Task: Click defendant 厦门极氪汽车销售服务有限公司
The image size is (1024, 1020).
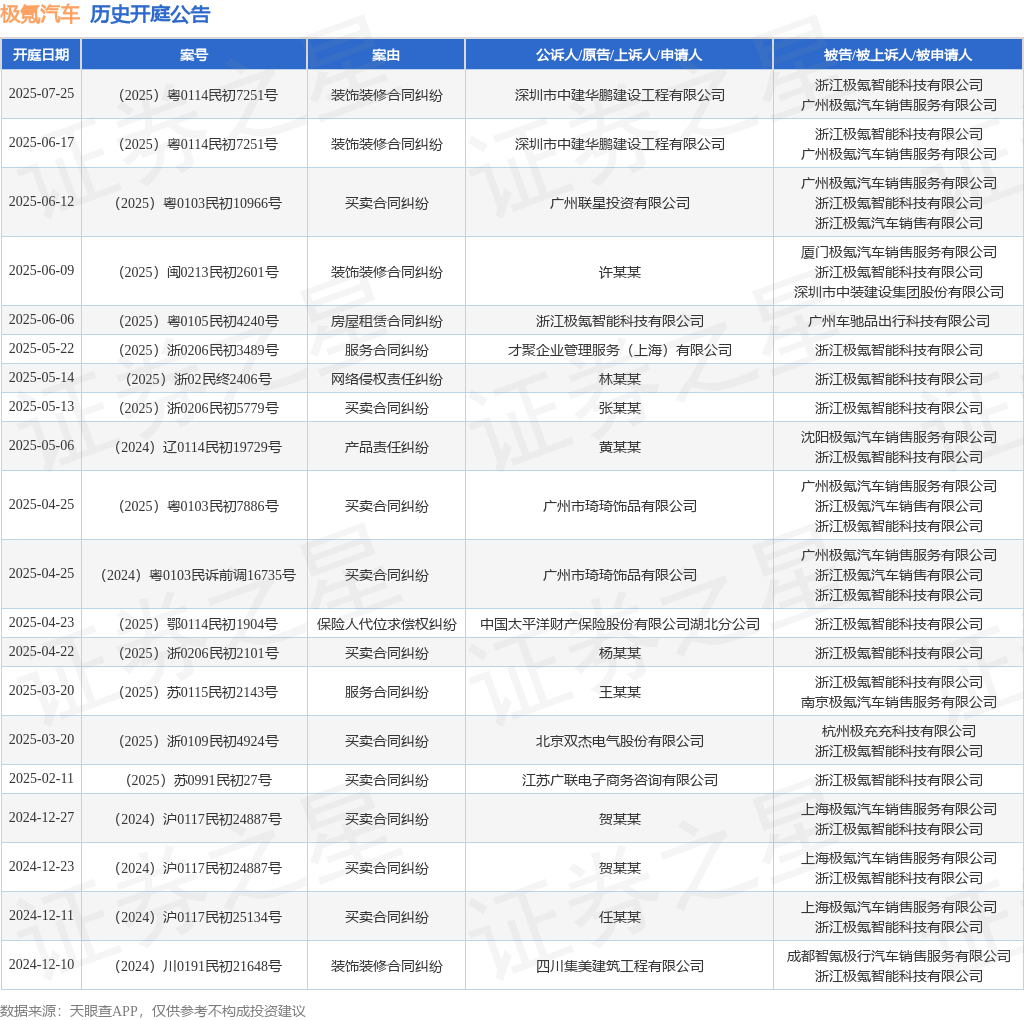Action: tap(899, 252)
